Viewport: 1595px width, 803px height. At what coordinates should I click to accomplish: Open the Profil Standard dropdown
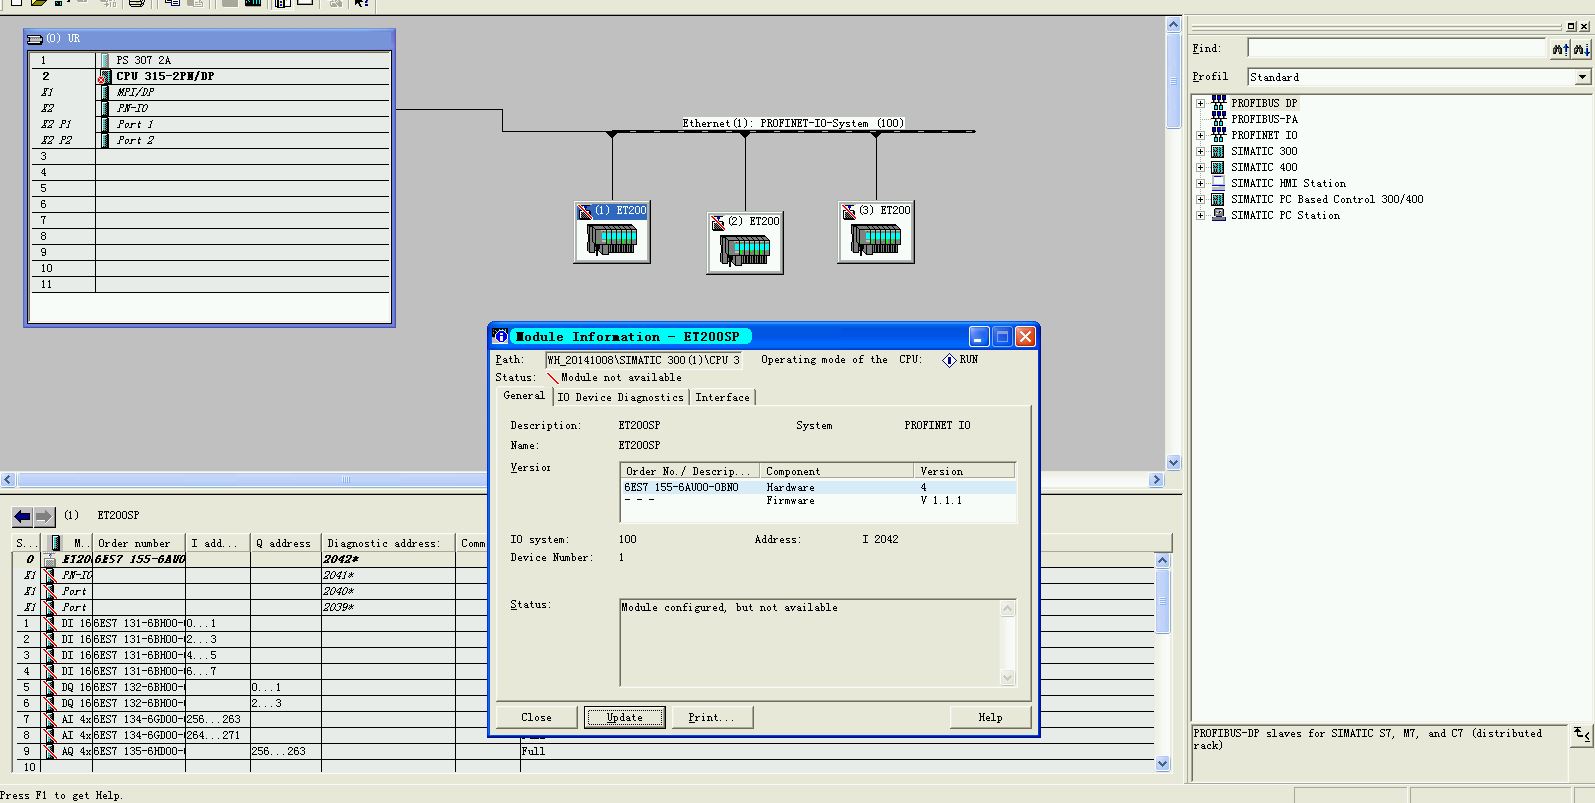(1582, 77)
